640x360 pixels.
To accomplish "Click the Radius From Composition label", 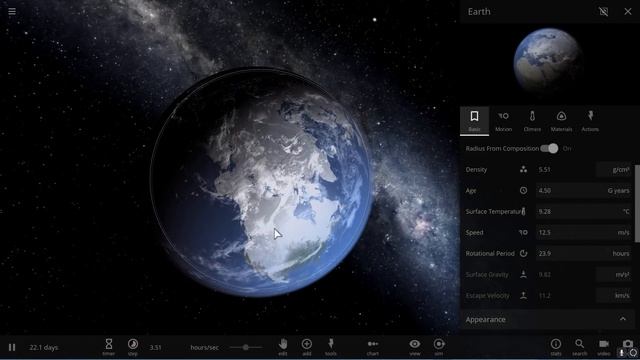I will [x=502, y=149].
